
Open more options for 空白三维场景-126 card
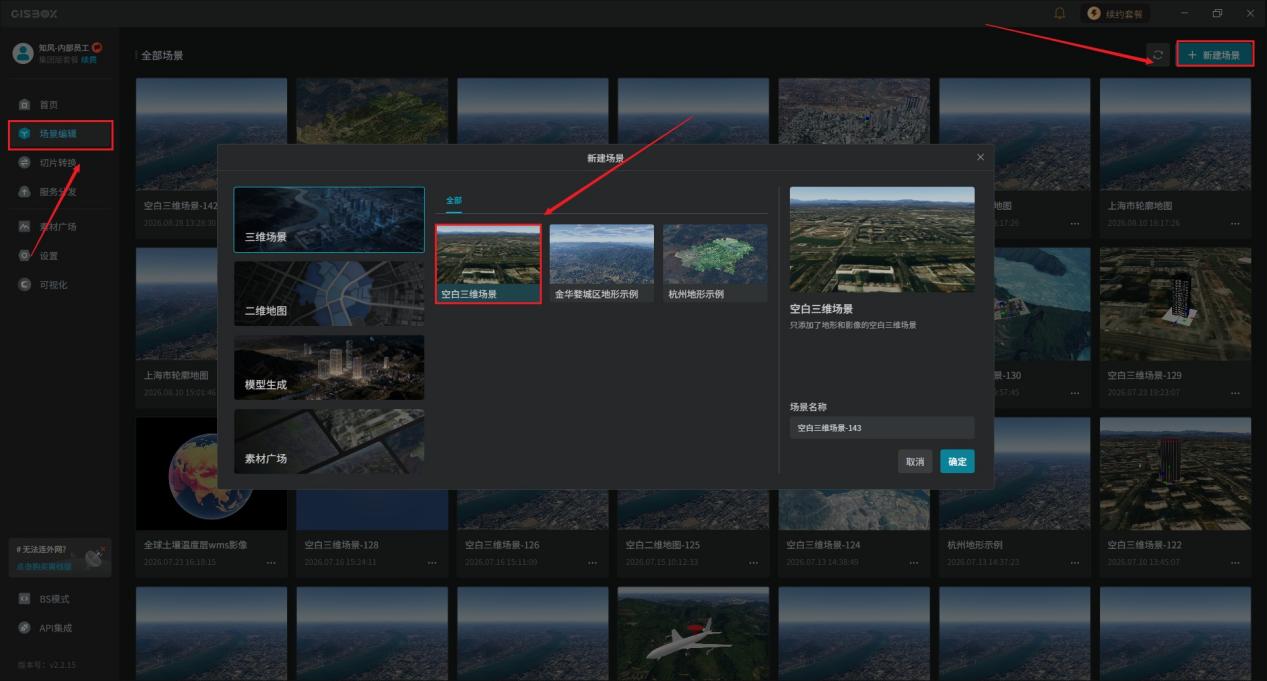click(592, 563)
